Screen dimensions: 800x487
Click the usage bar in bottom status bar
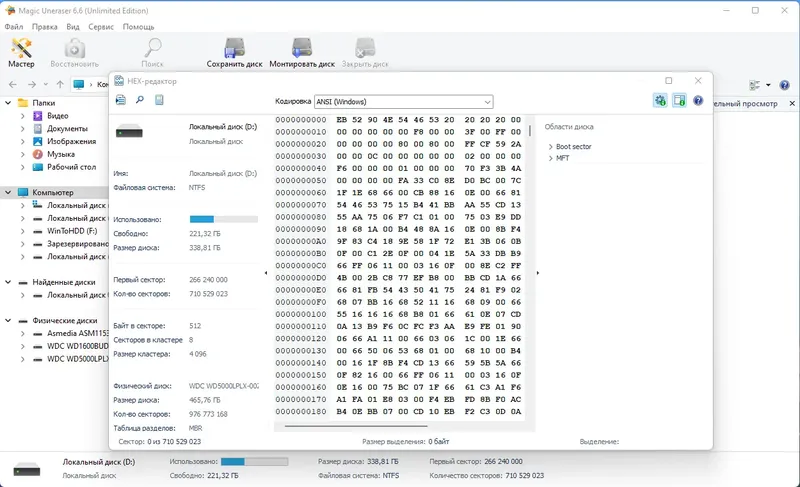click(254, 462)
